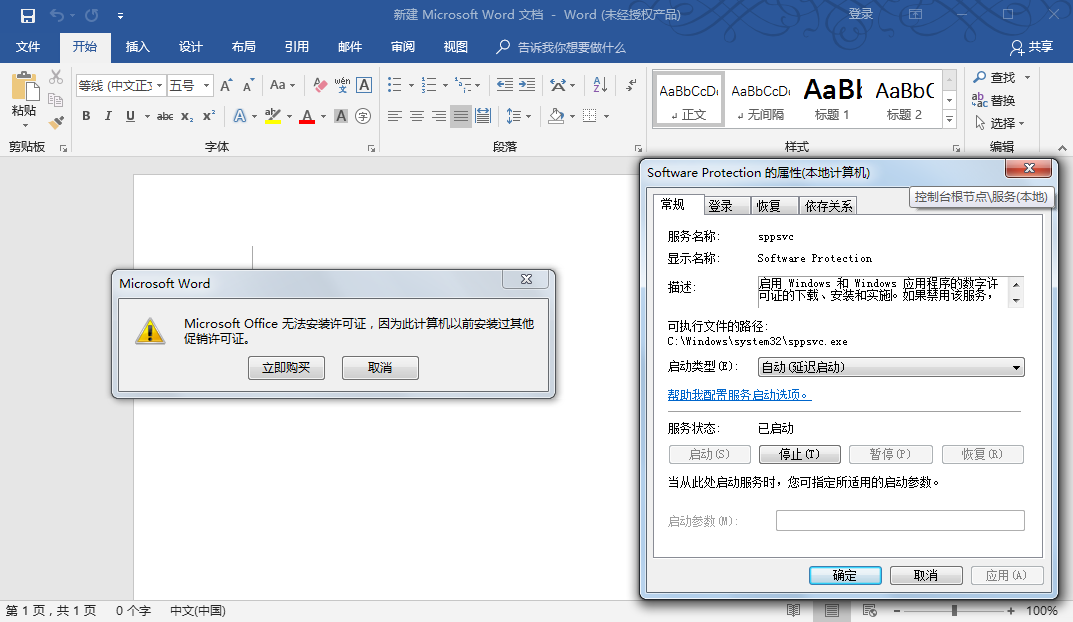Toggle superscript x² formatting

click(209, 116)
